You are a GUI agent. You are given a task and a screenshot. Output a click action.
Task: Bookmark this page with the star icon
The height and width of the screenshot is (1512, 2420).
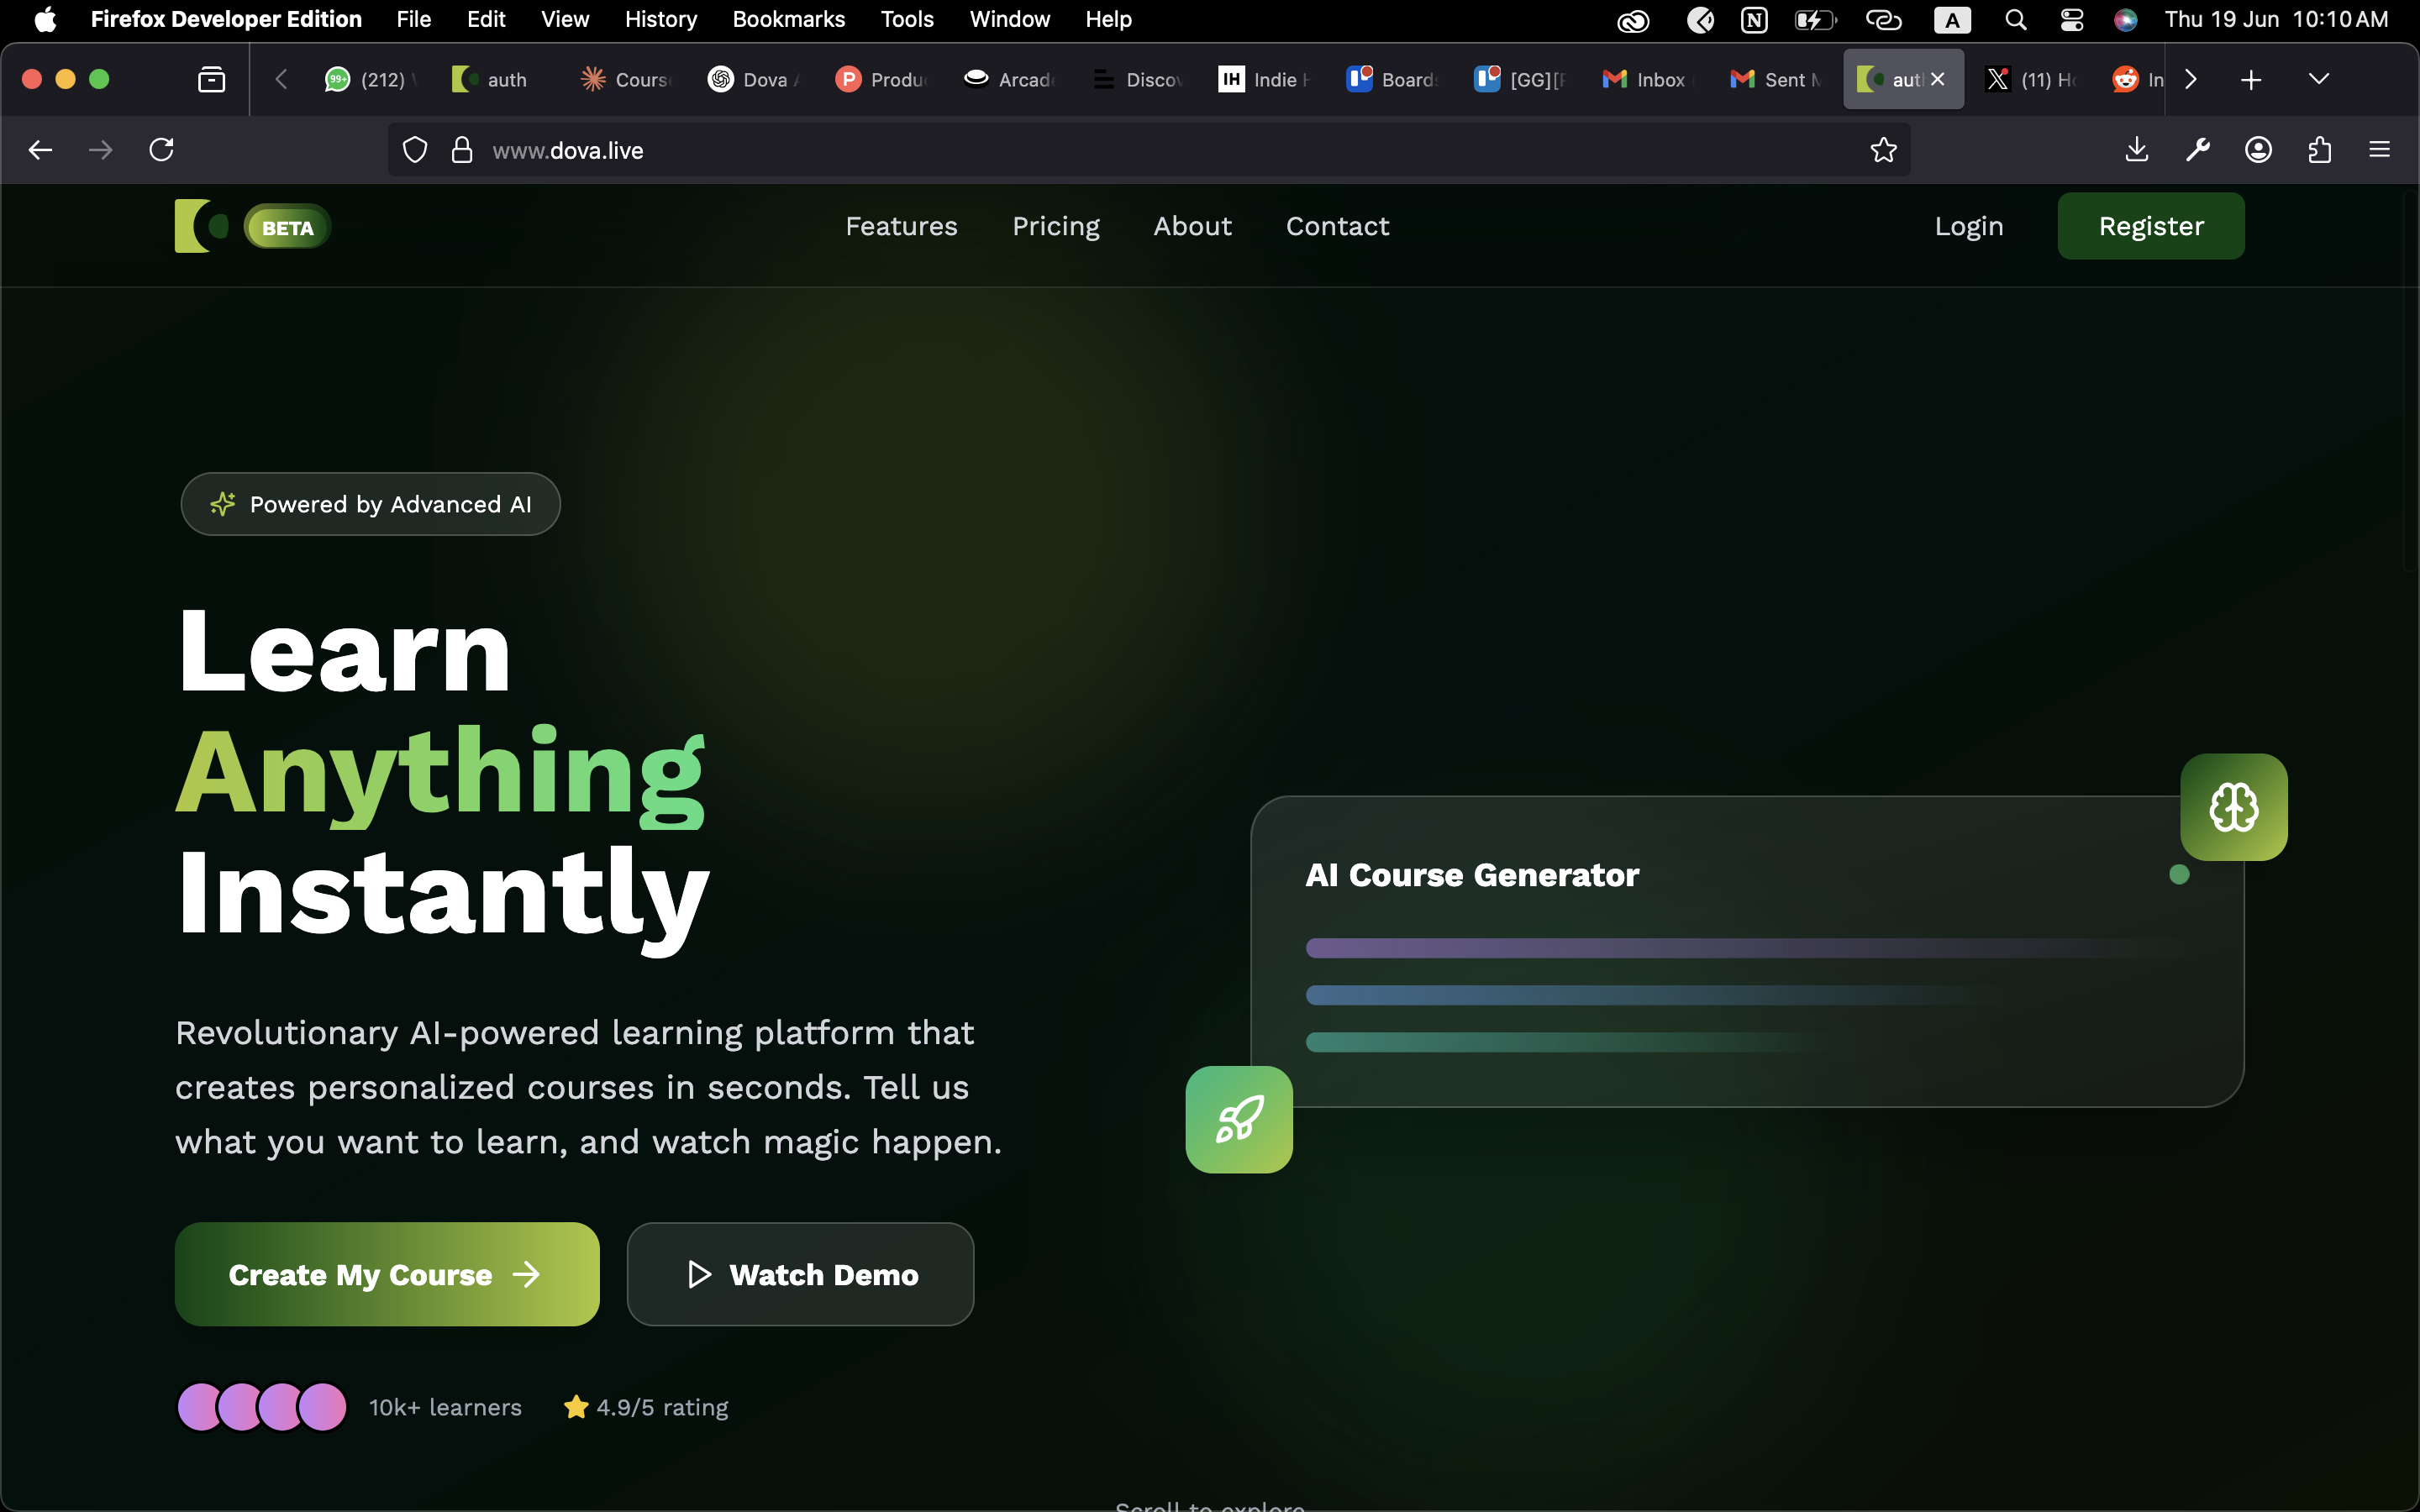coord(1883,150)
